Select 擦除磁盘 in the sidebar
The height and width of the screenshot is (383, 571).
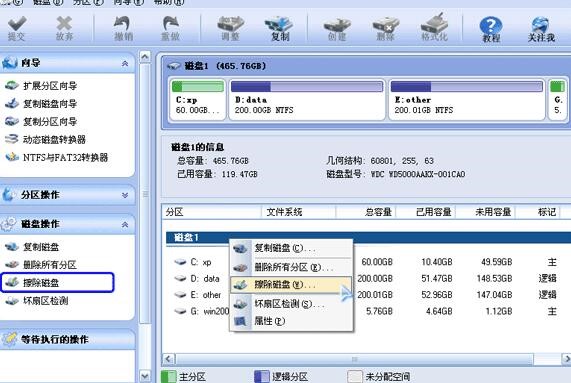coord(58,283)
